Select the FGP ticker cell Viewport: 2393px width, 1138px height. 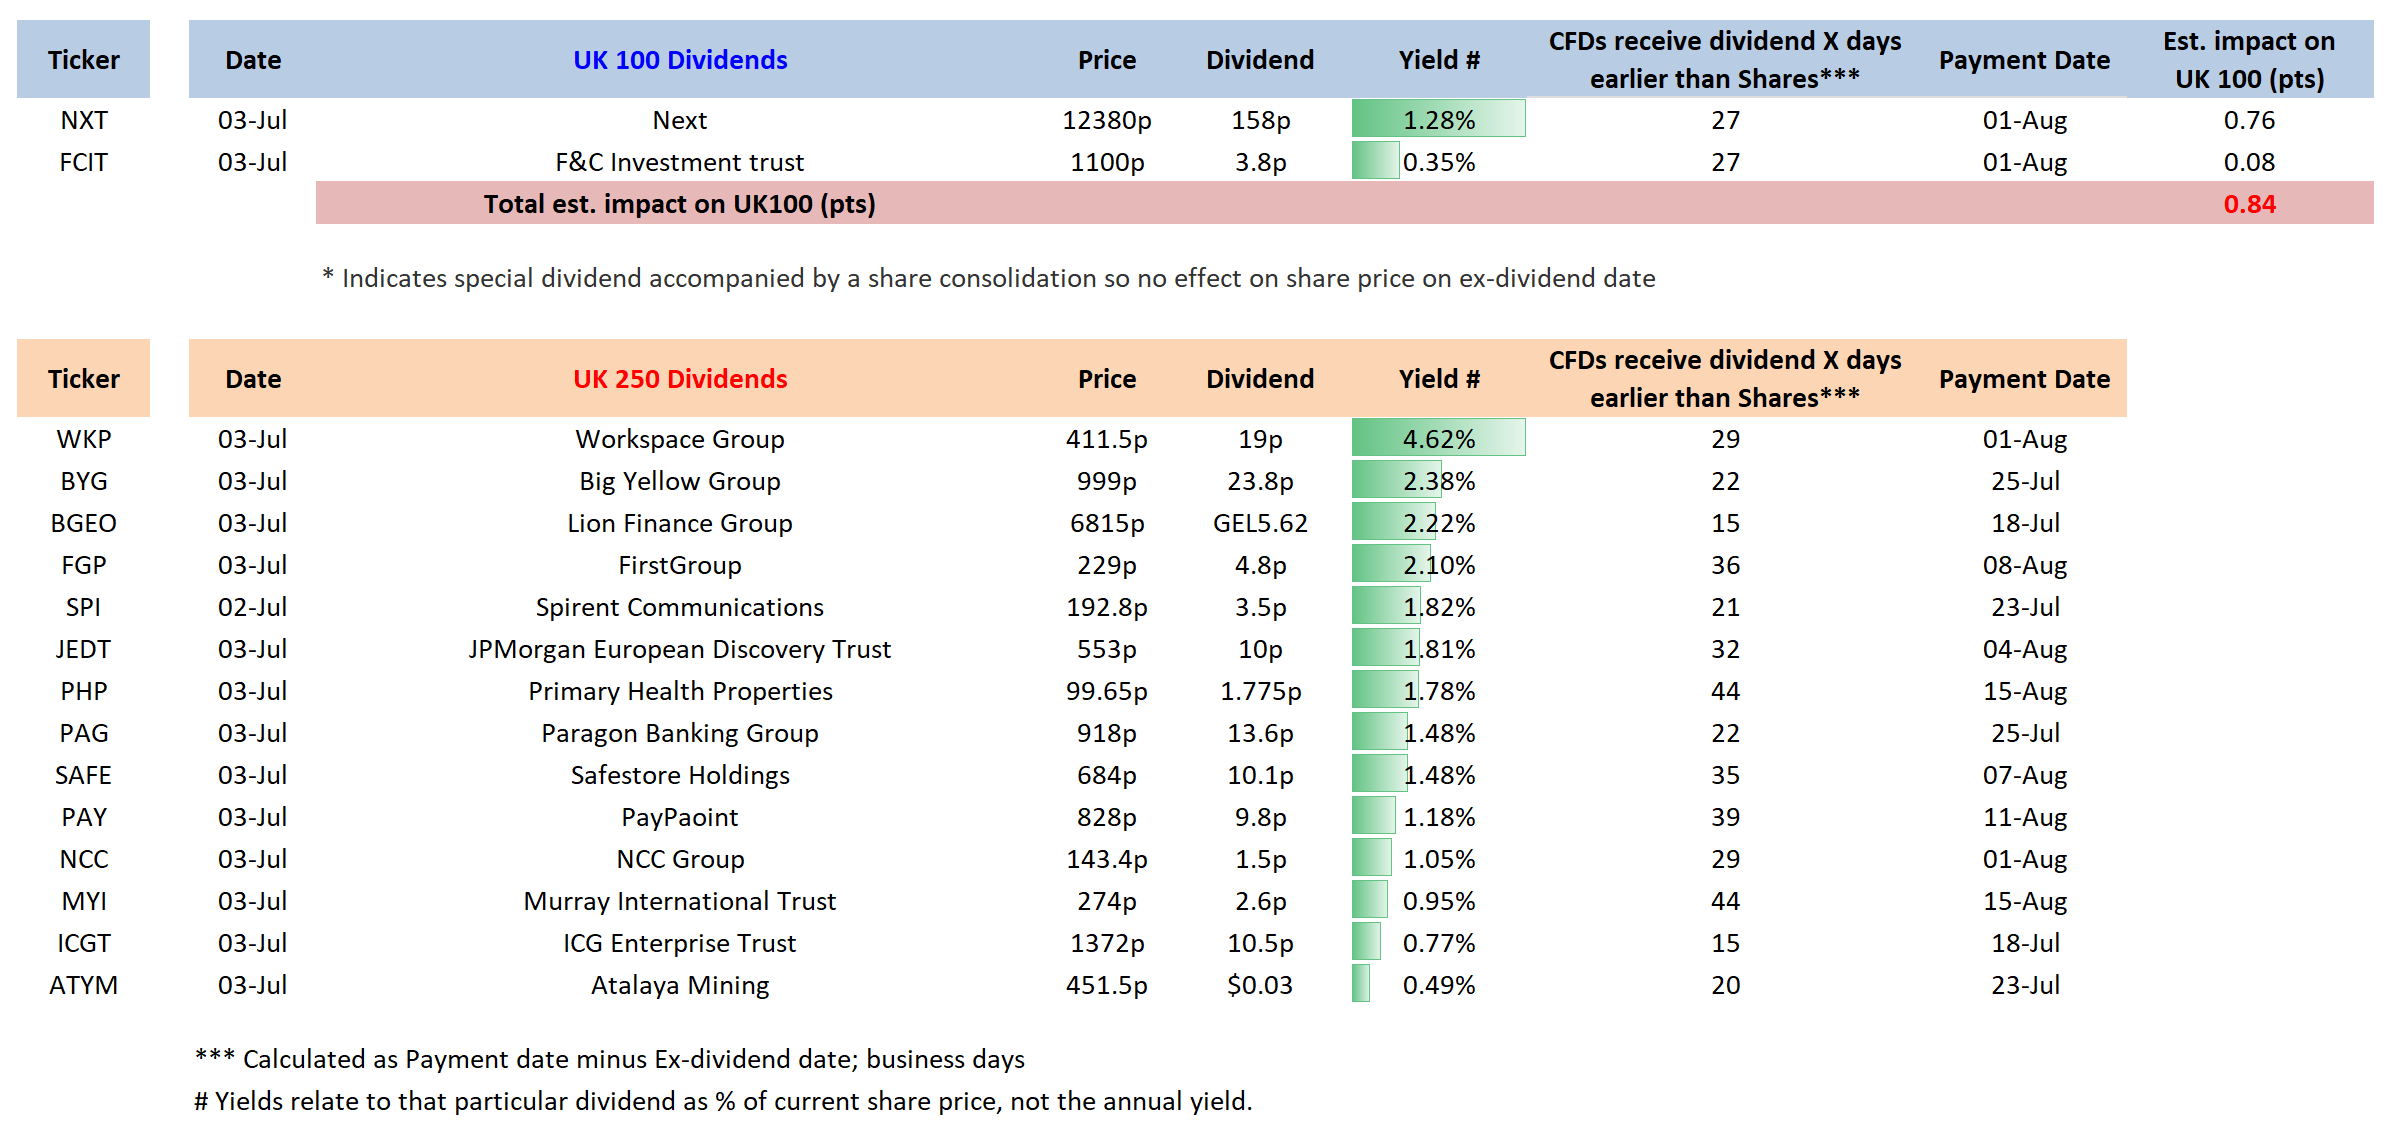(84, 565)
